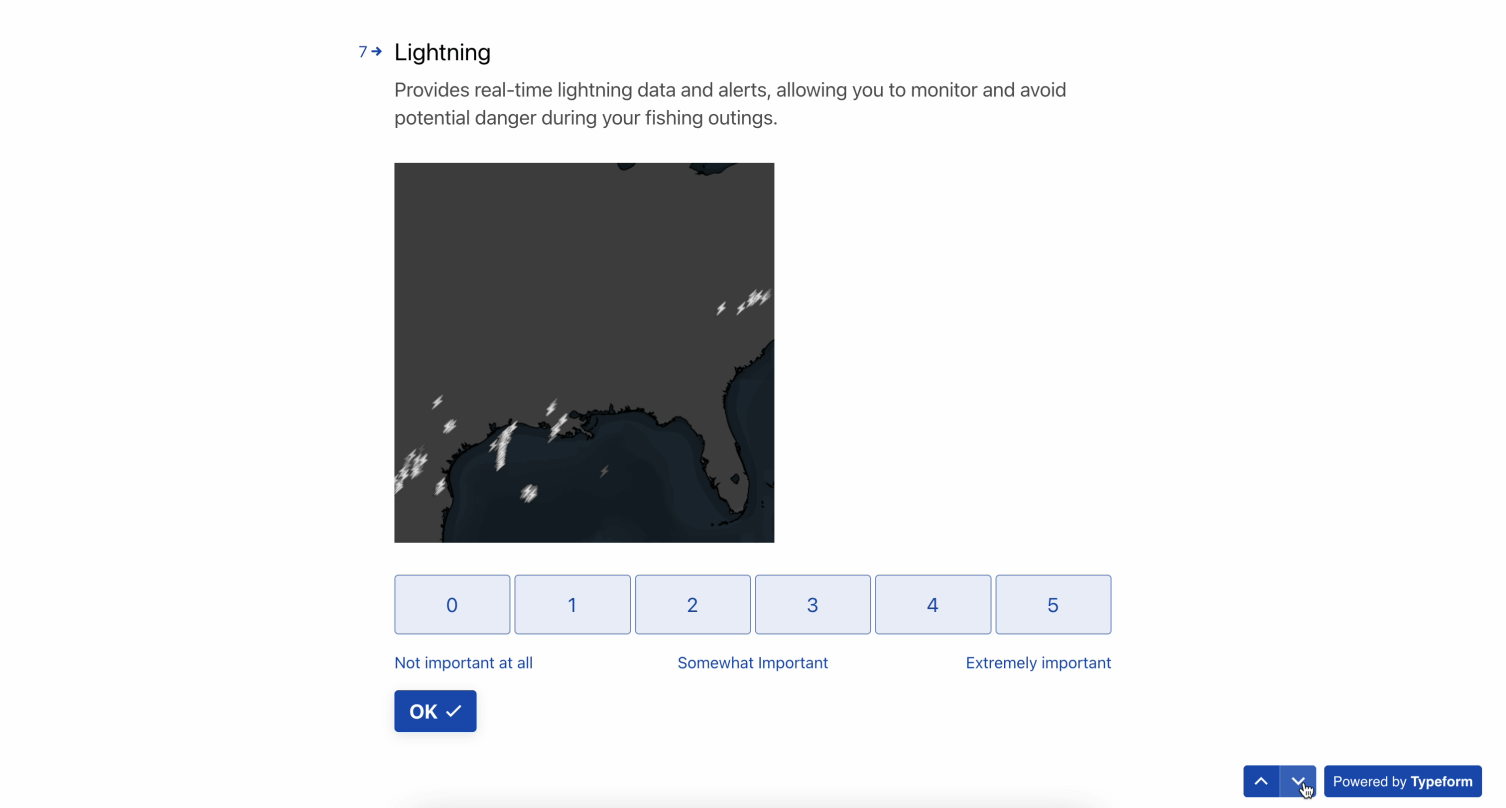Click the lightning map image
This screenshot has height=808, width=1506.
pyautogui.click(x=584, y=353)
